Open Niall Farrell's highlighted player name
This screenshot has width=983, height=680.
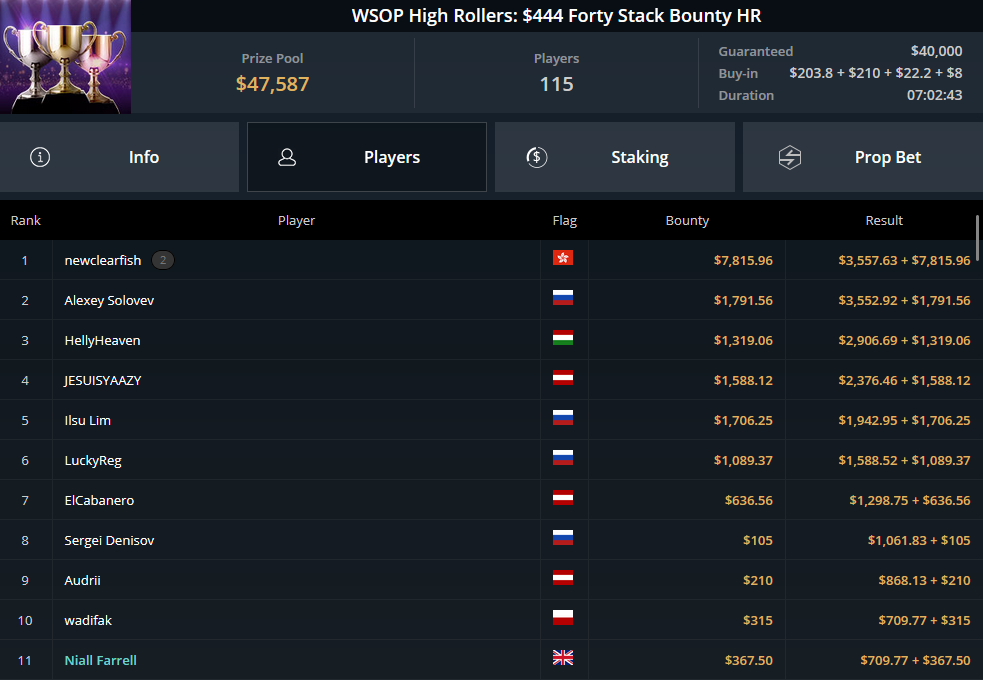100,660
